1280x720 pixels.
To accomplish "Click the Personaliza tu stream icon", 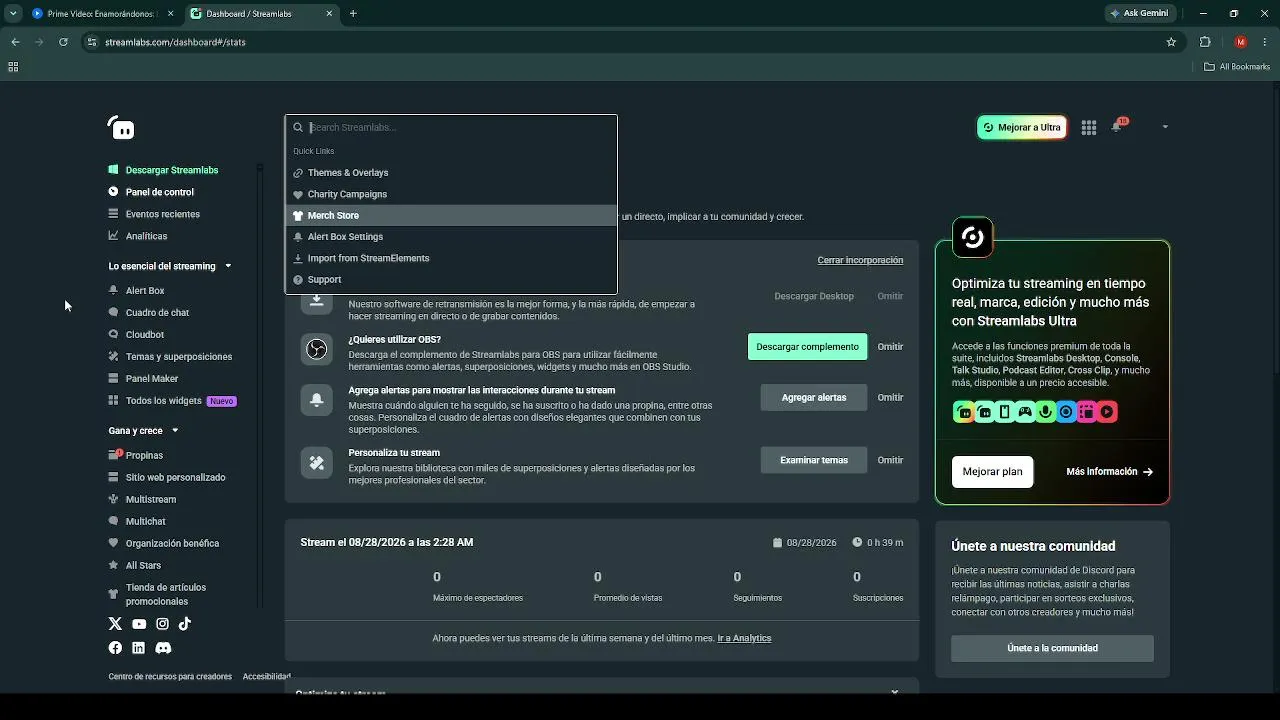I will (x=317, y=462).
